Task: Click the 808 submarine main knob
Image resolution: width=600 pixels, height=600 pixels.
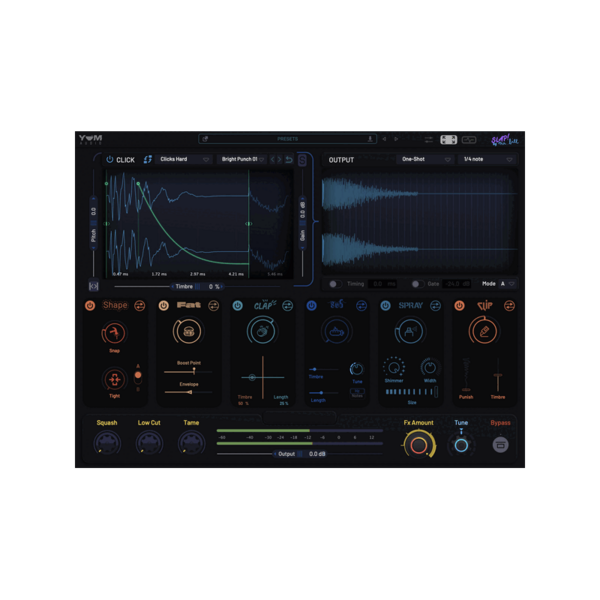Action: (x=336, y=331)
